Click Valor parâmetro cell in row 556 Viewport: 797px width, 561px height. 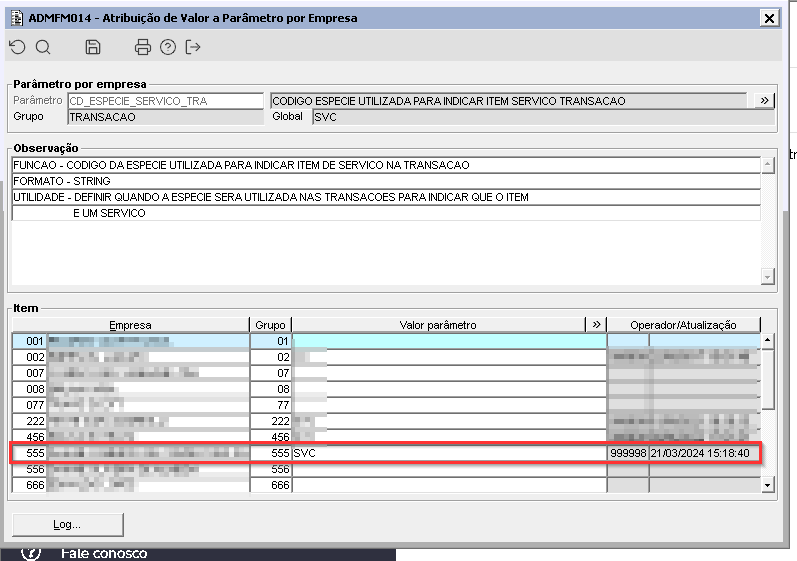pyautogui.click(x=449, y=469)
